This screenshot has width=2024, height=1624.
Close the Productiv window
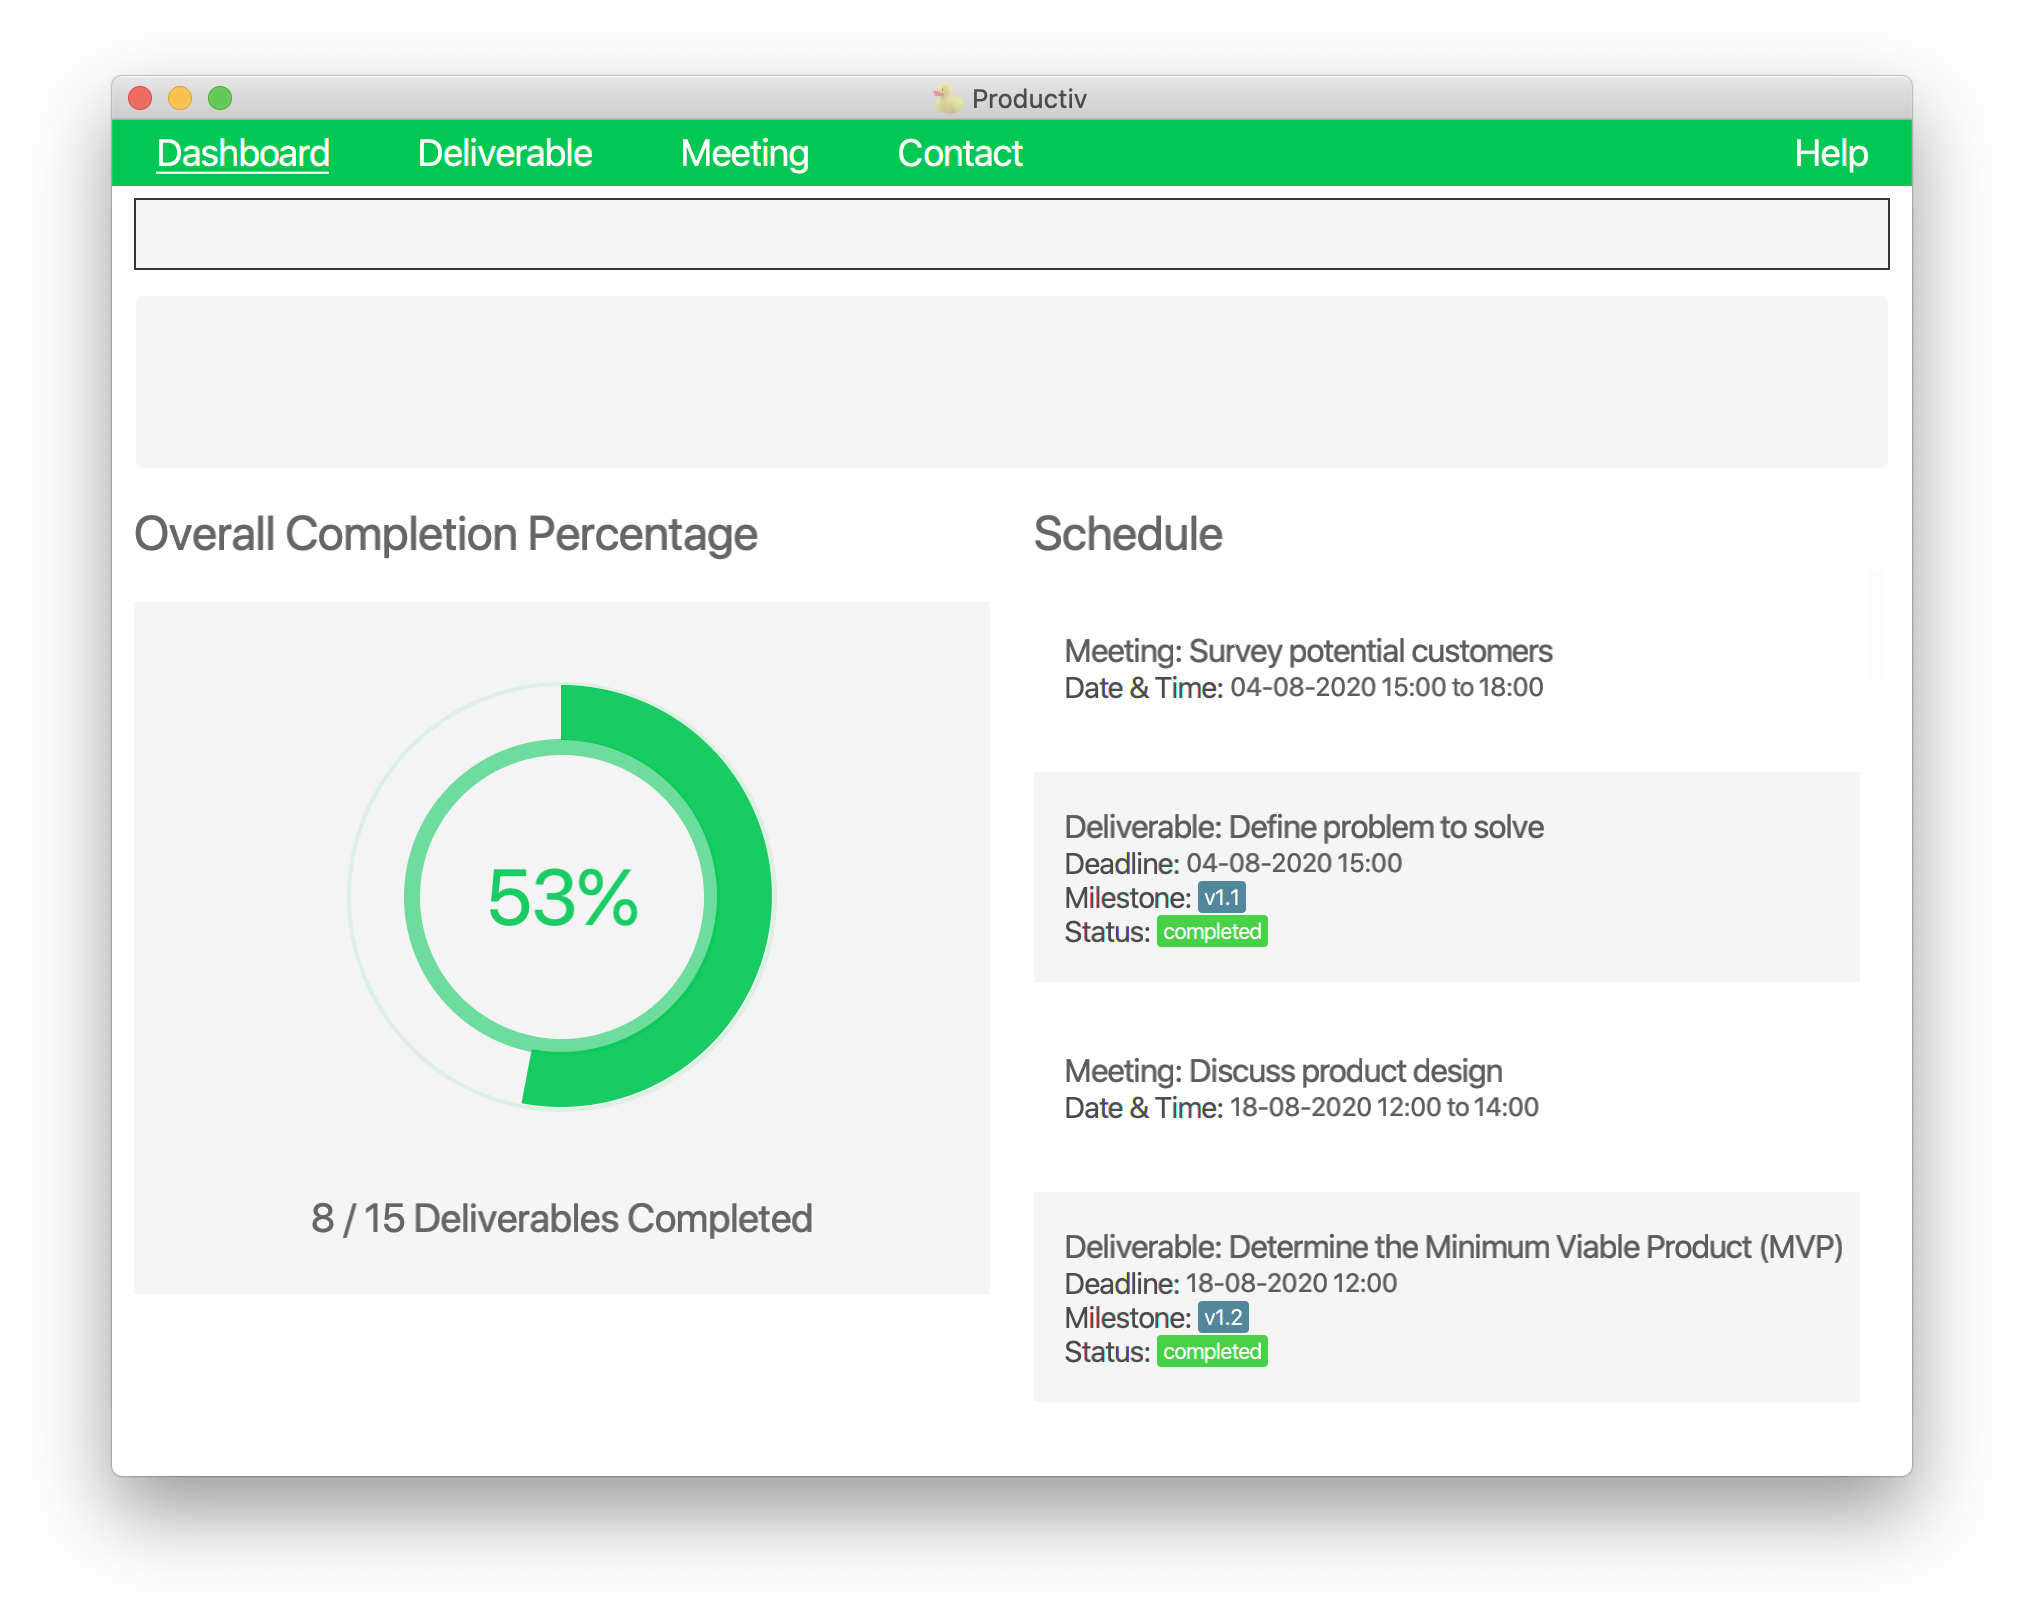tap(140, 98)
